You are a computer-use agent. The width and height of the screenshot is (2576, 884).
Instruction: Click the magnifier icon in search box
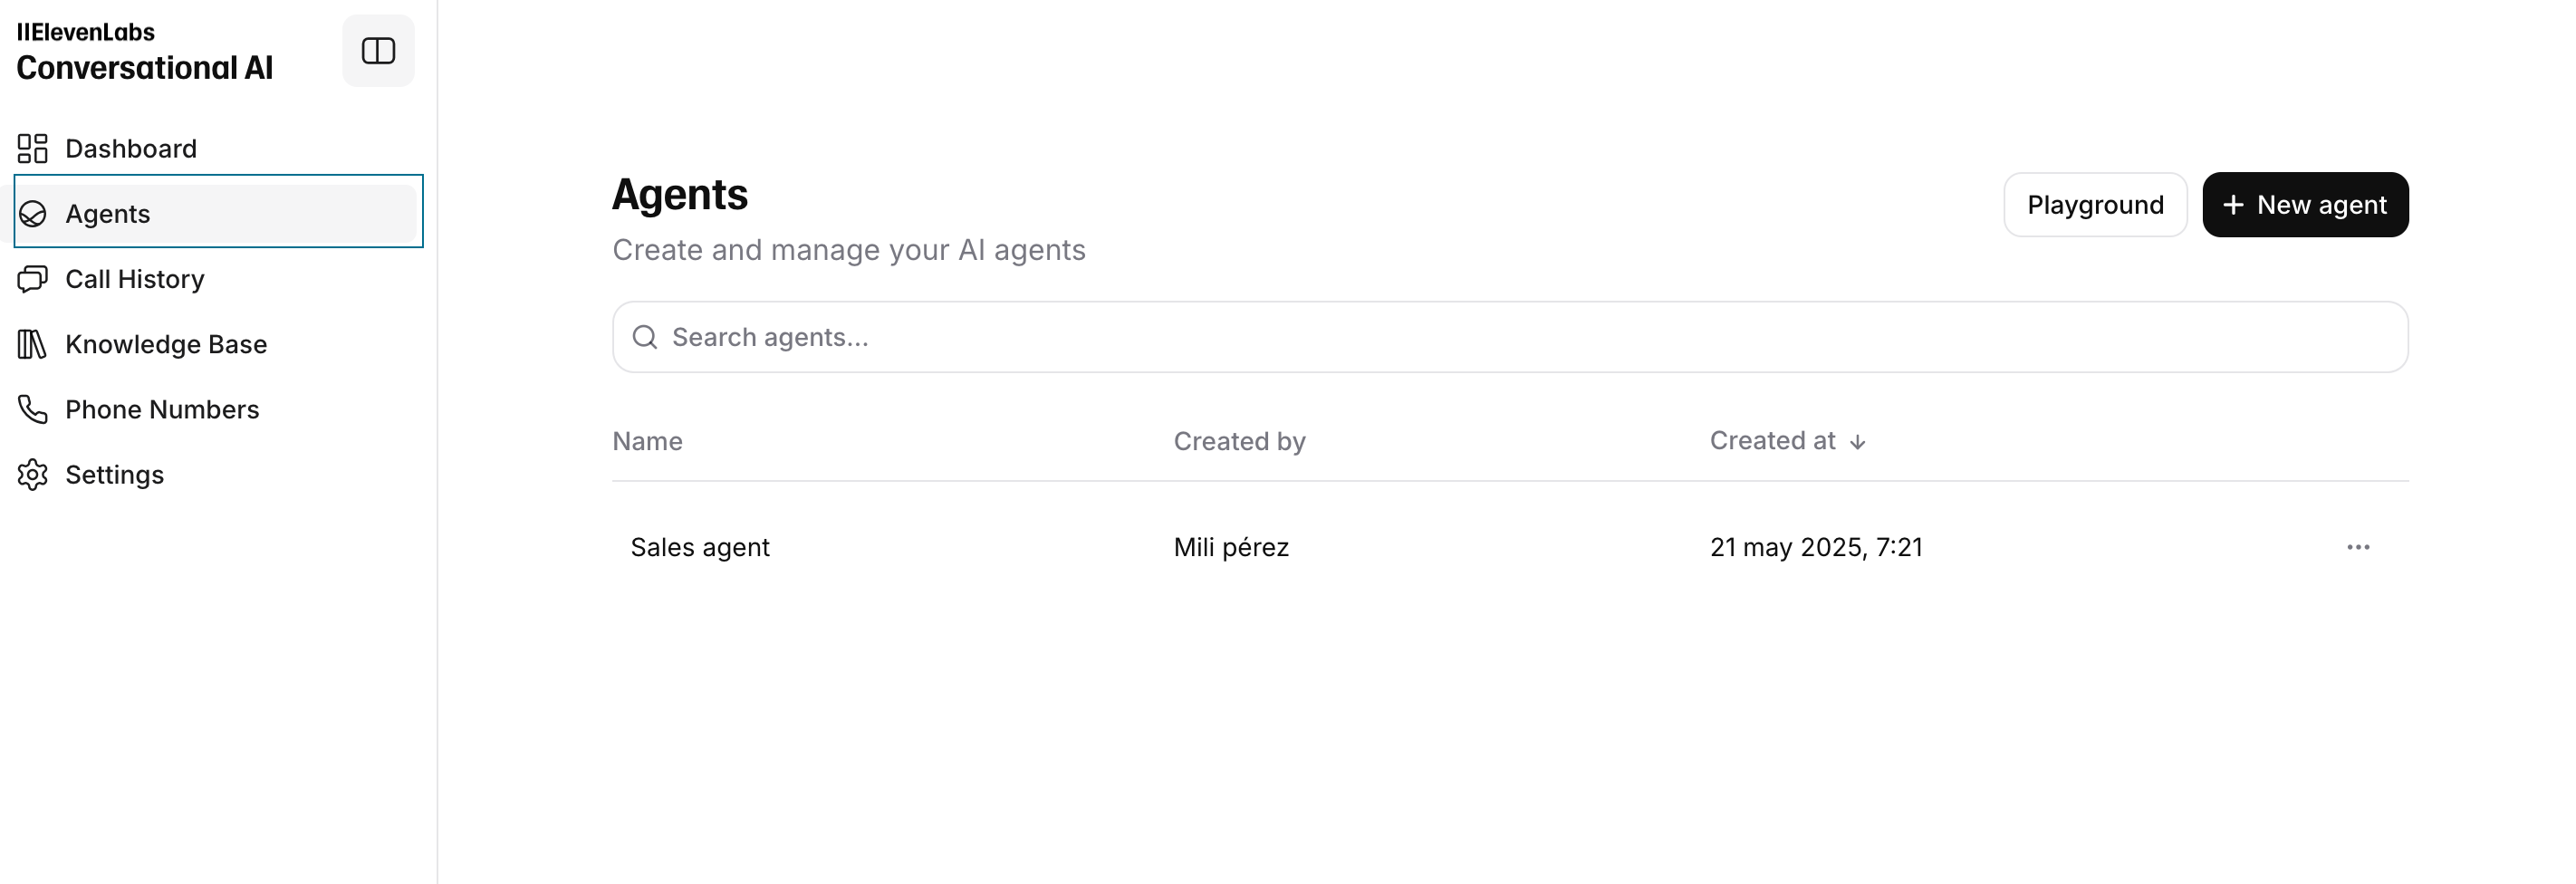(645, 337)
